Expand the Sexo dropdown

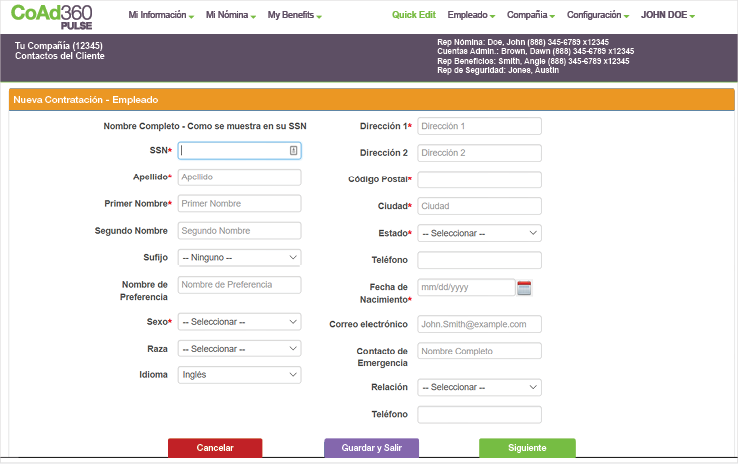pos(239,322)
